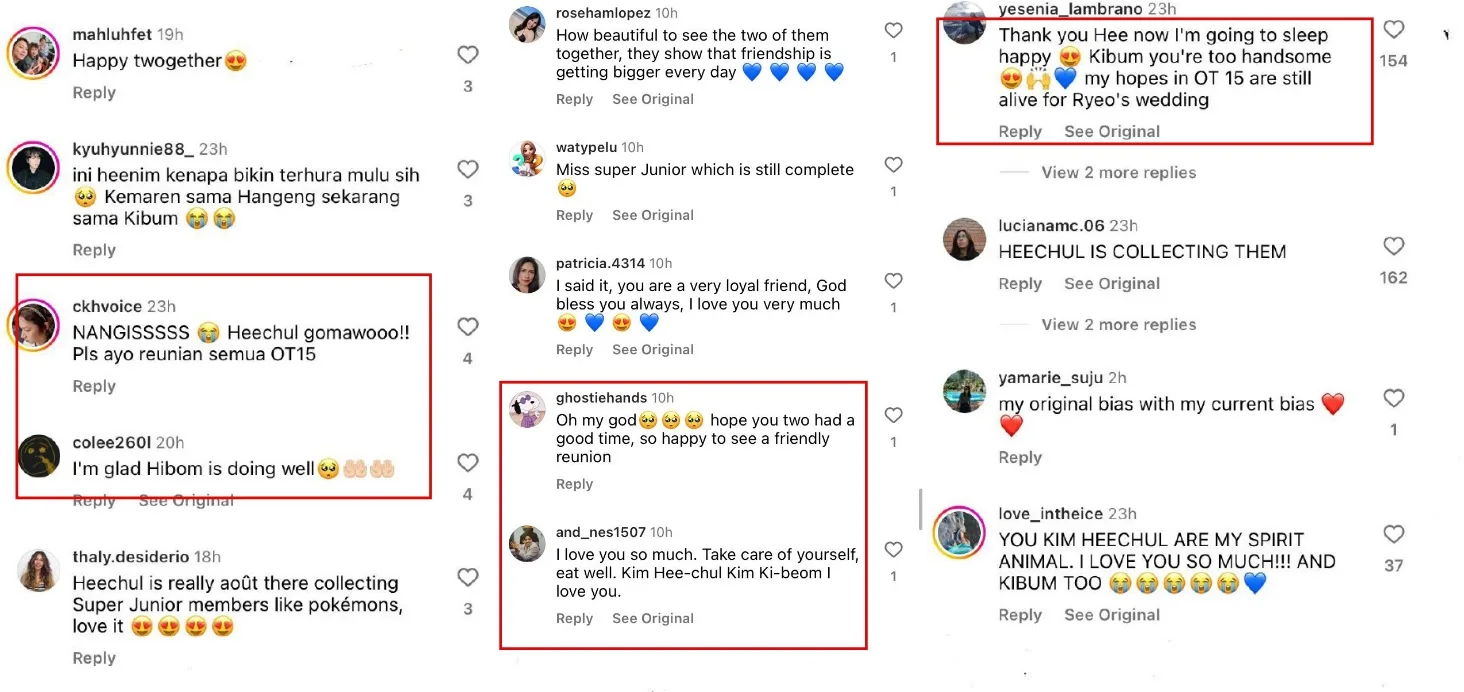Like mahluhfet's "Happy twogether" comment
The image size is (1464, 692).
tap(467, 55)
